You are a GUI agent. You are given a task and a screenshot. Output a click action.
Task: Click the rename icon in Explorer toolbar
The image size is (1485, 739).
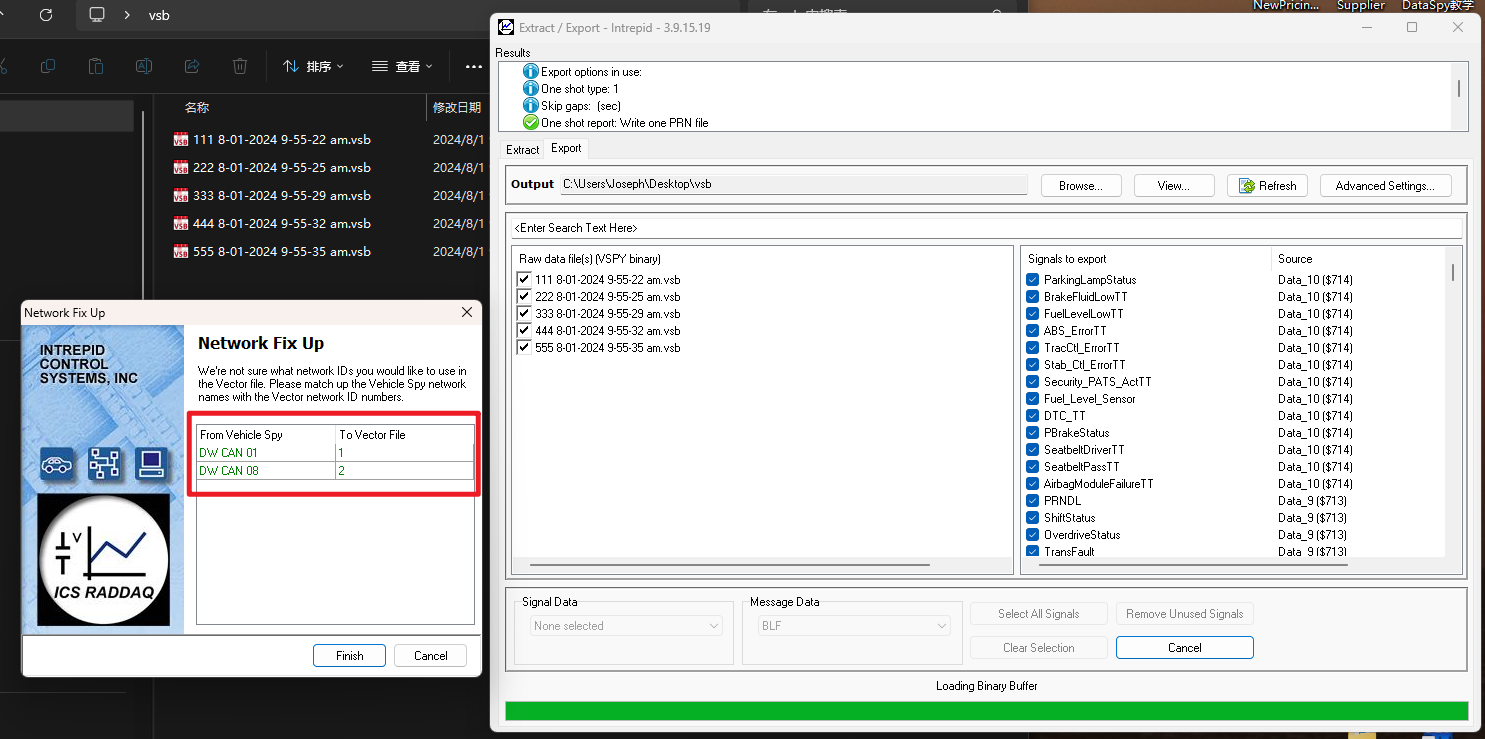[x=144, y=66]
